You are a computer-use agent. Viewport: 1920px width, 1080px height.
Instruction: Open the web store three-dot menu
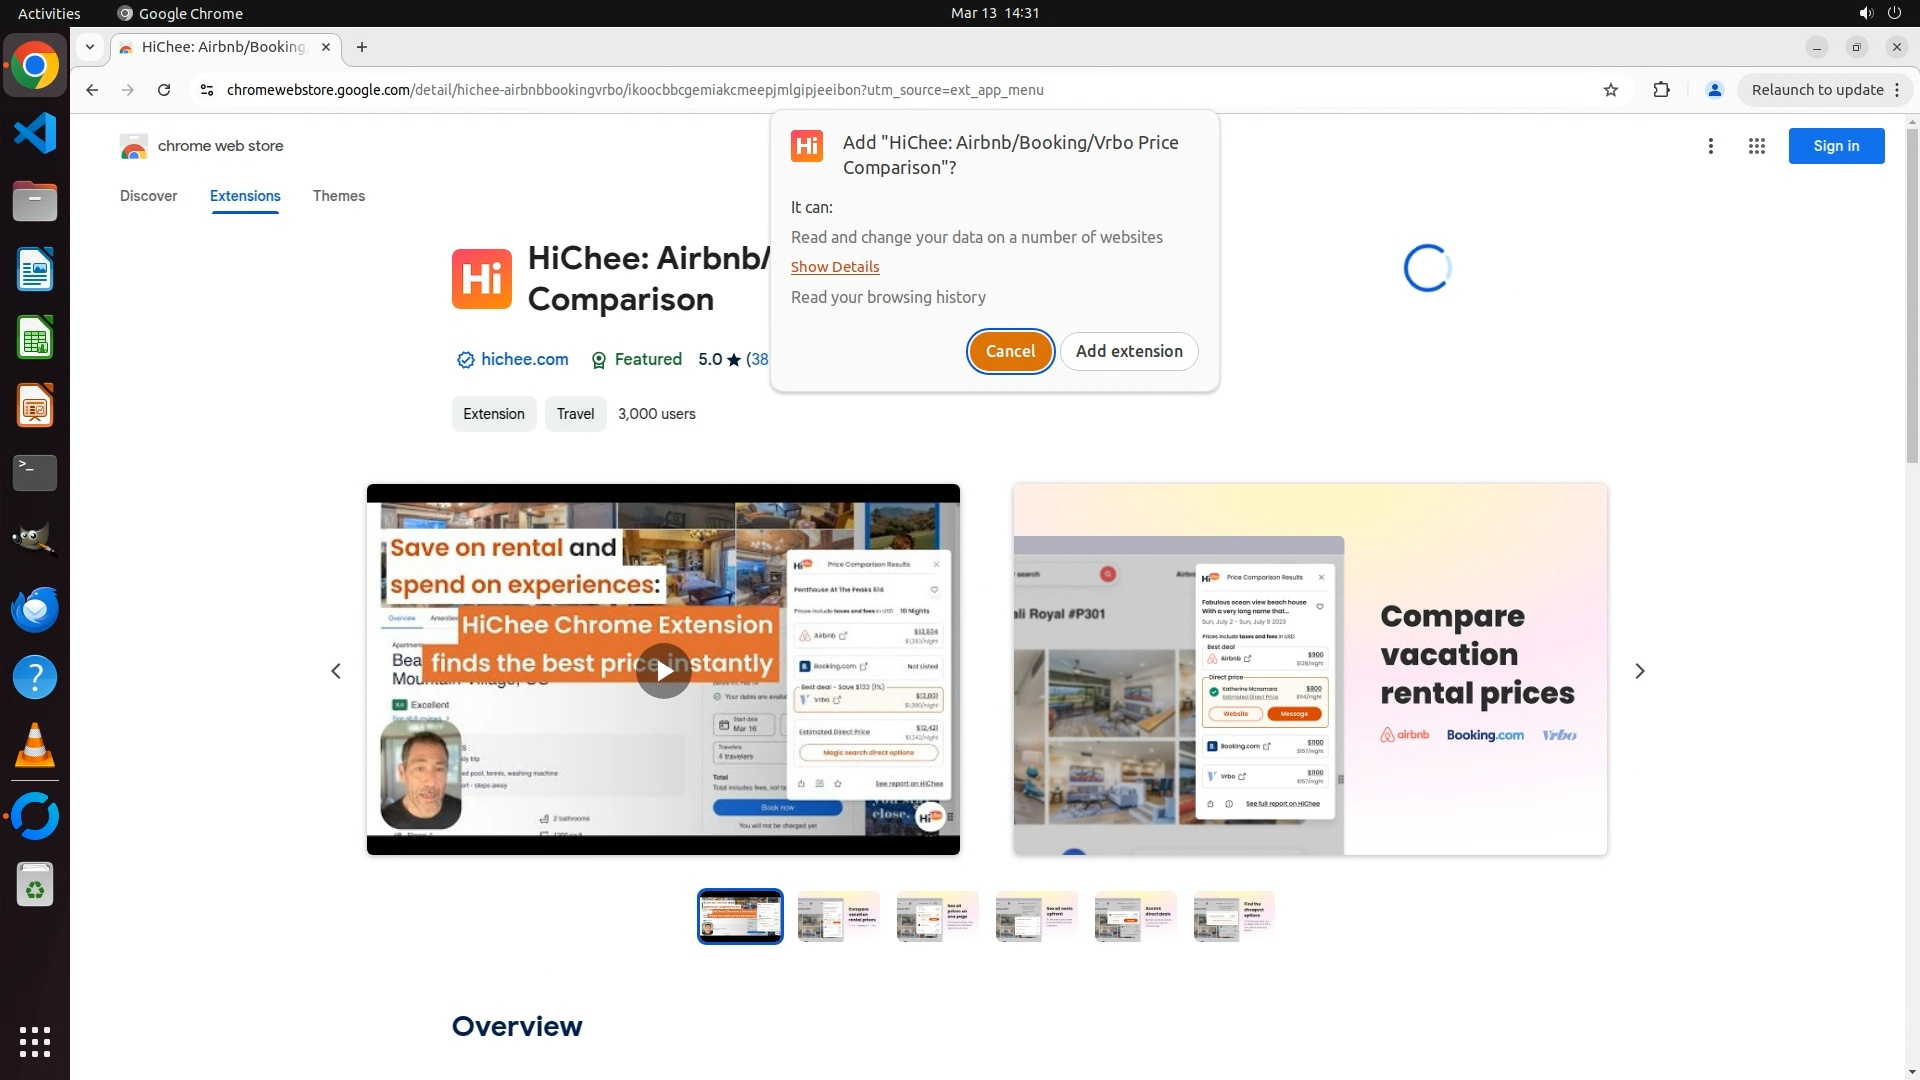click(x=1710, y=146)
